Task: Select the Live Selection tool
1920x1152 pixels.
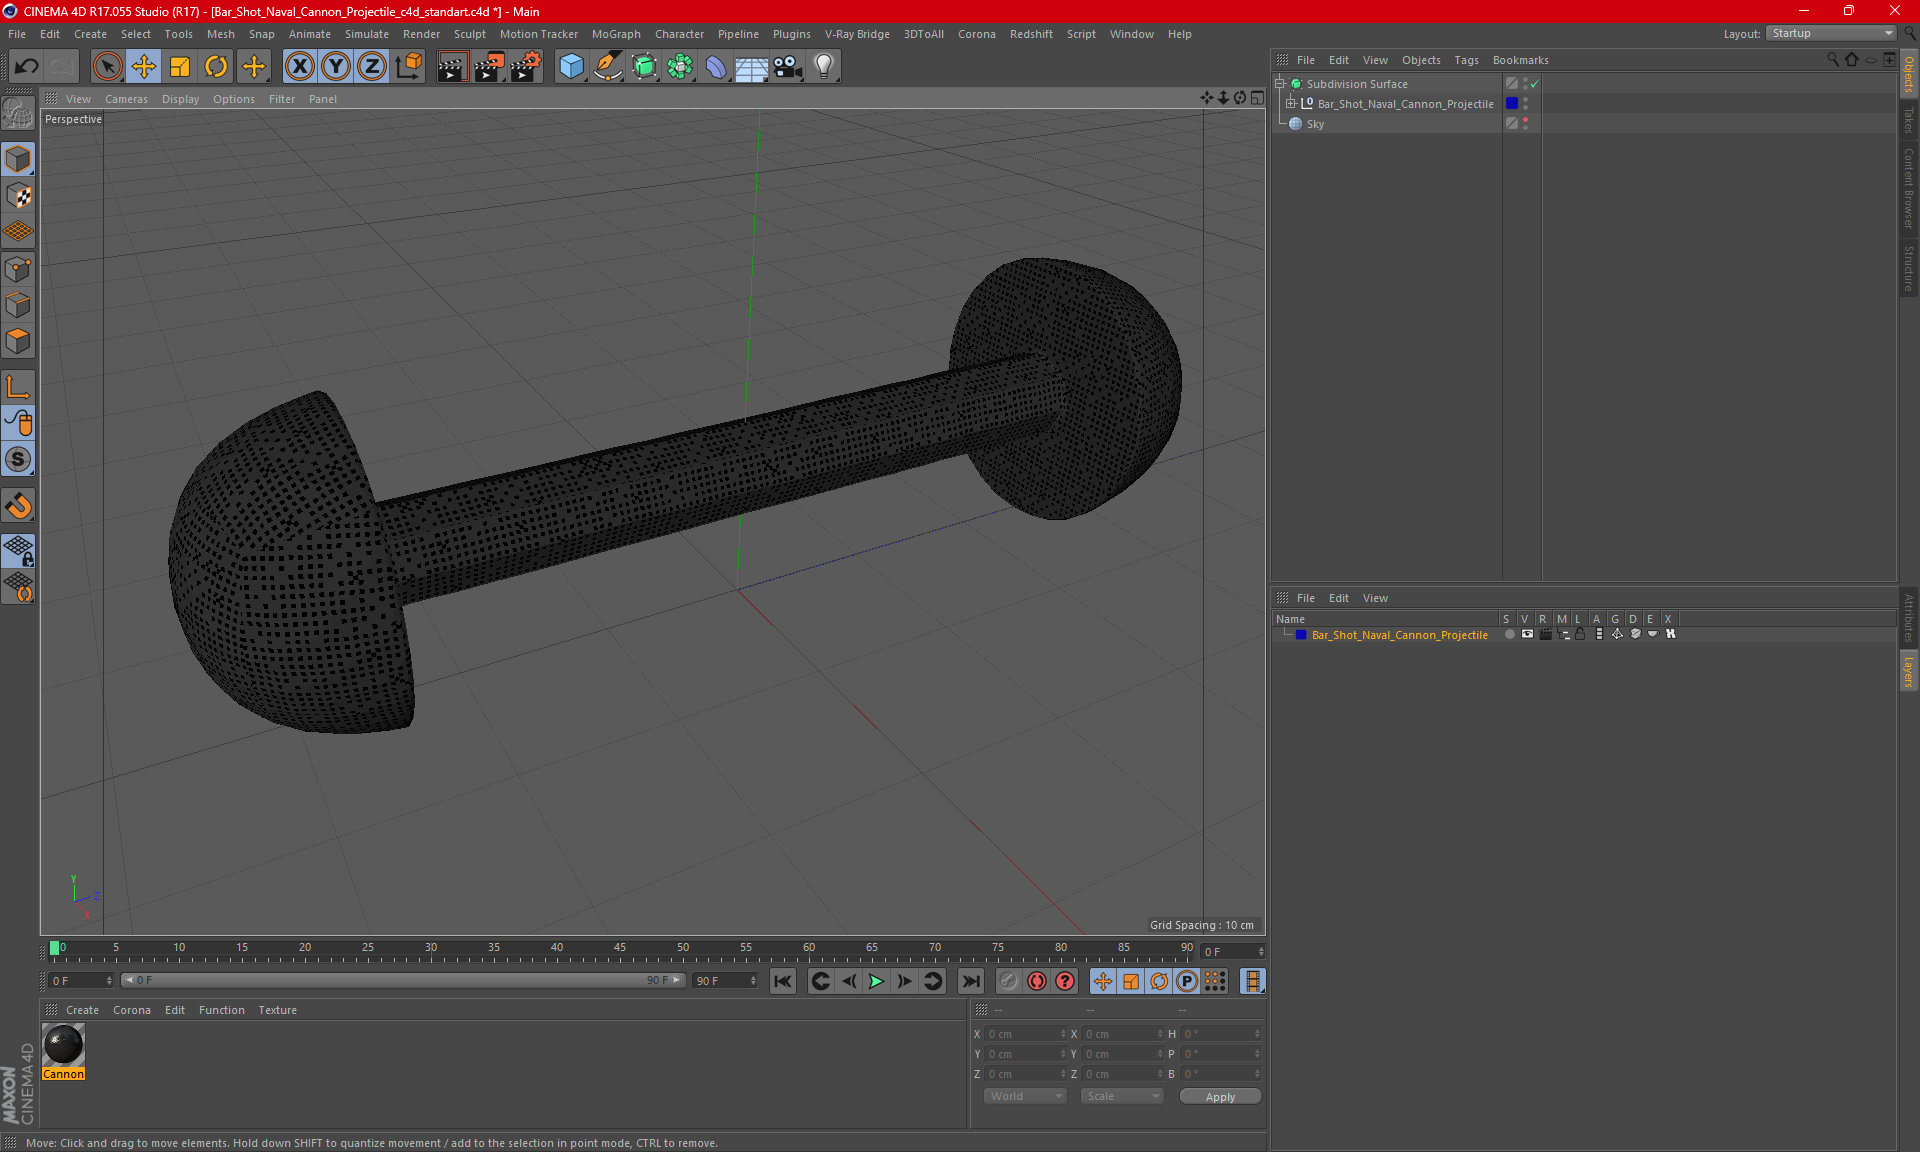Action: click(107, 66)
